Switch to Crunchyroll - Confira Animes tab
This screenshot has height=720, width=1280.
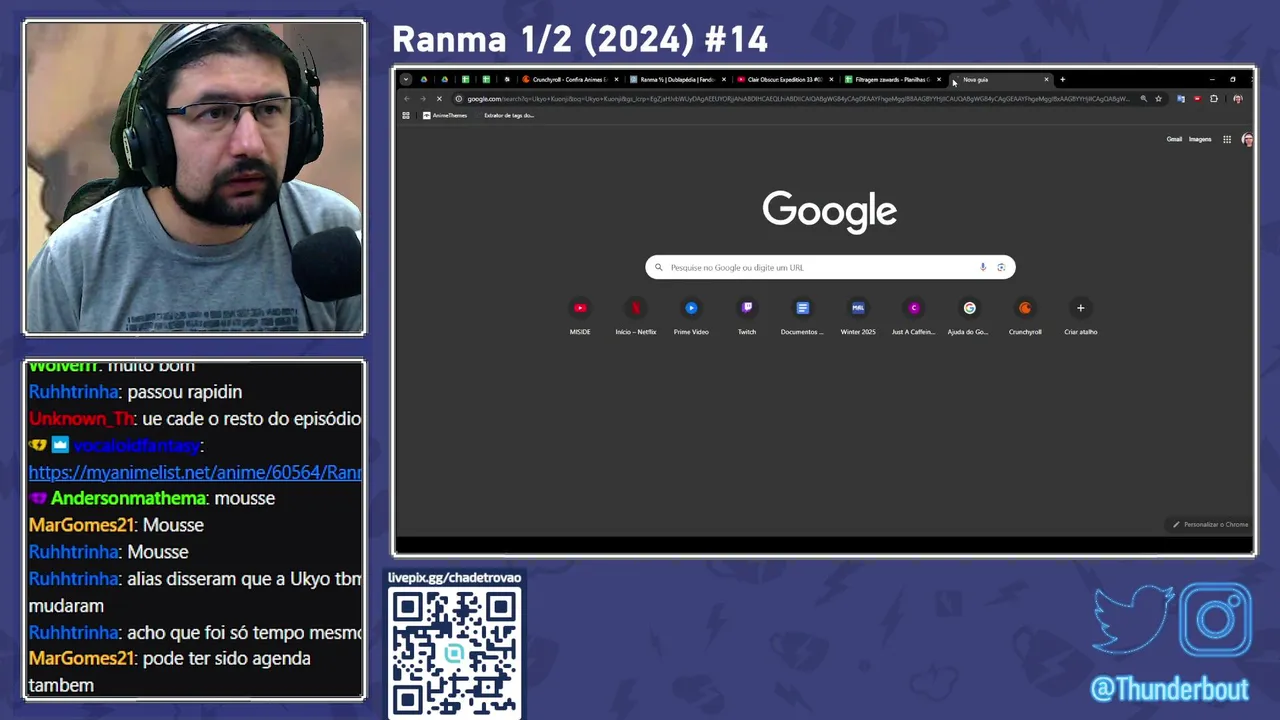pos(570,79)
